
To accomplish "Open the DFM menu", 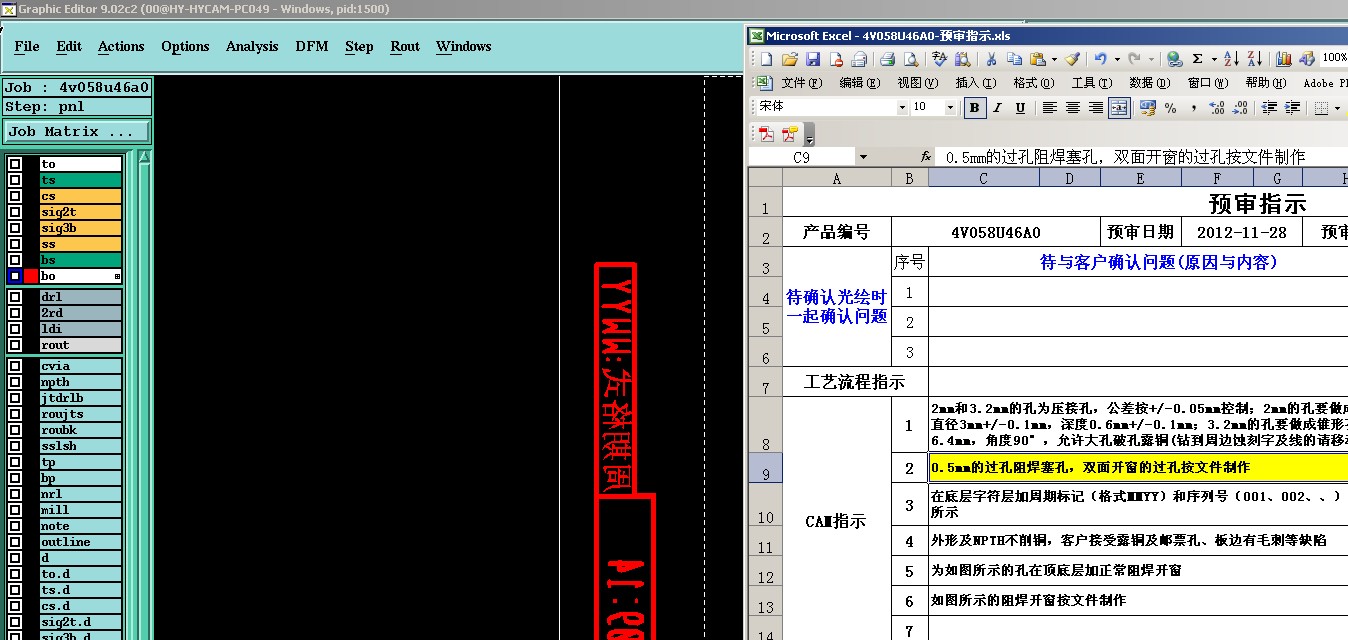I will point(312,46).
